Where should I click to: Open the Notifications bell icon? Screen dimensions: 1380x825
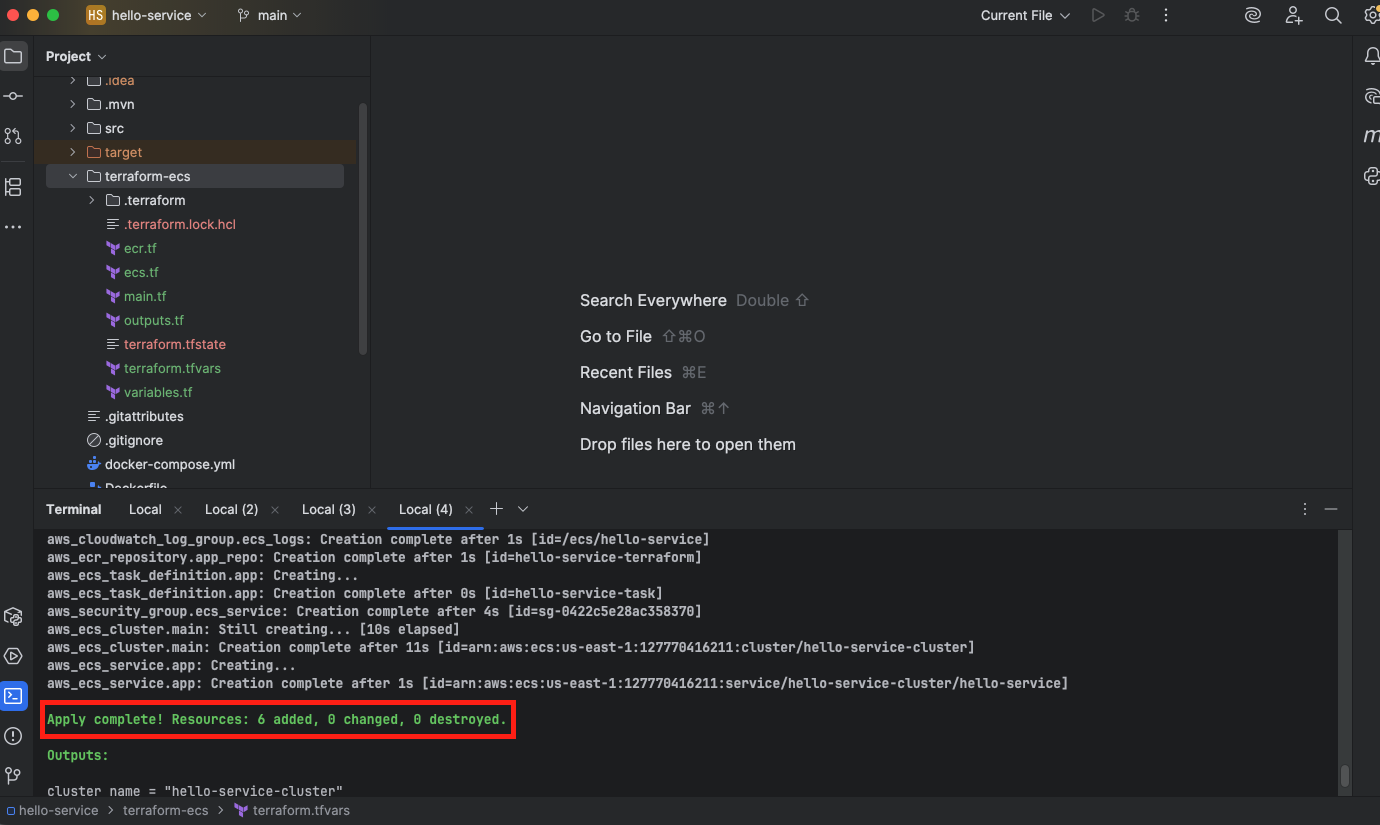click(1372, 57)
